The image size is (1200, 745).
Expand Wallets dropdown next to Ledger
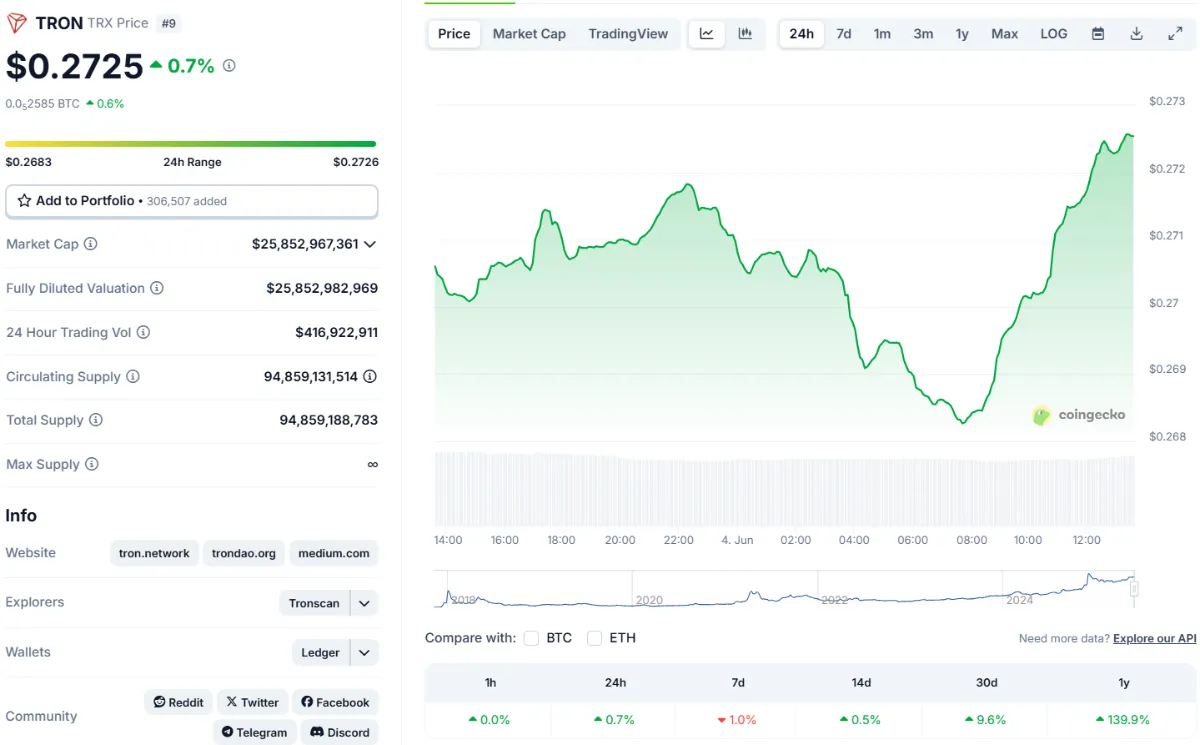tap(364, 653)
